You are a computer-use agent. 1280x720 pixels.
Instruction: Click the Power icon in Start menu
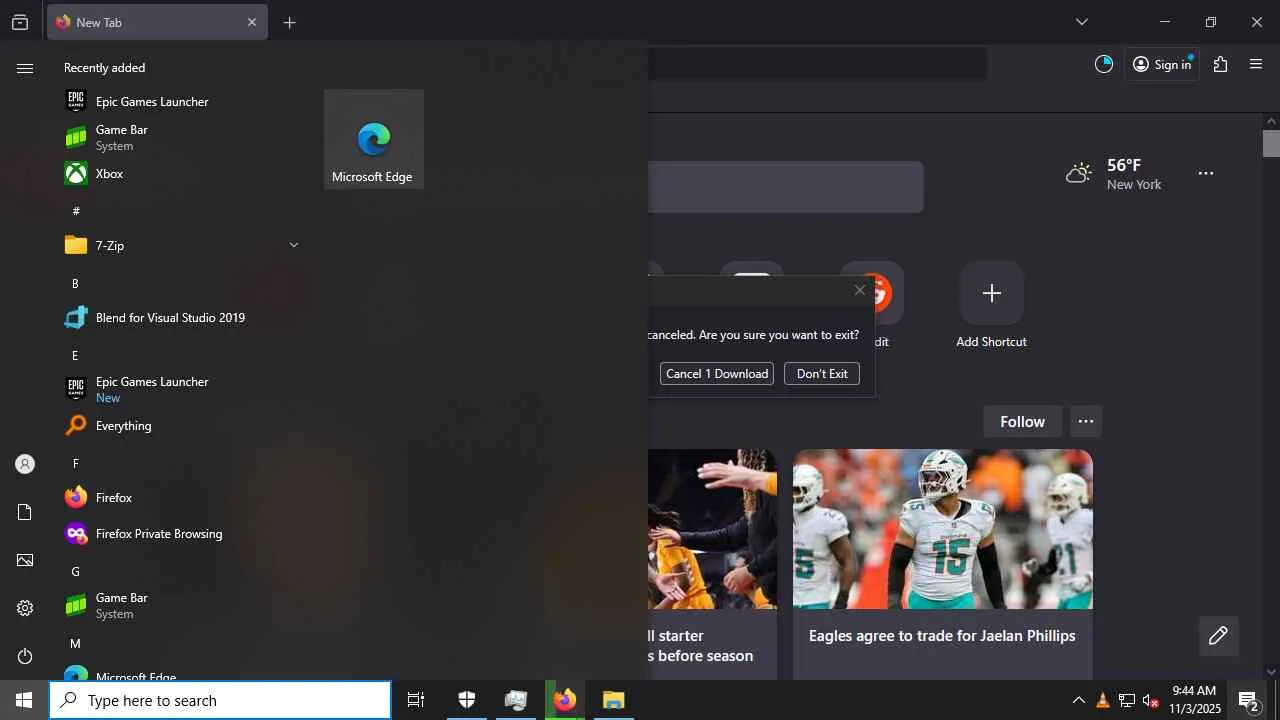25,656
